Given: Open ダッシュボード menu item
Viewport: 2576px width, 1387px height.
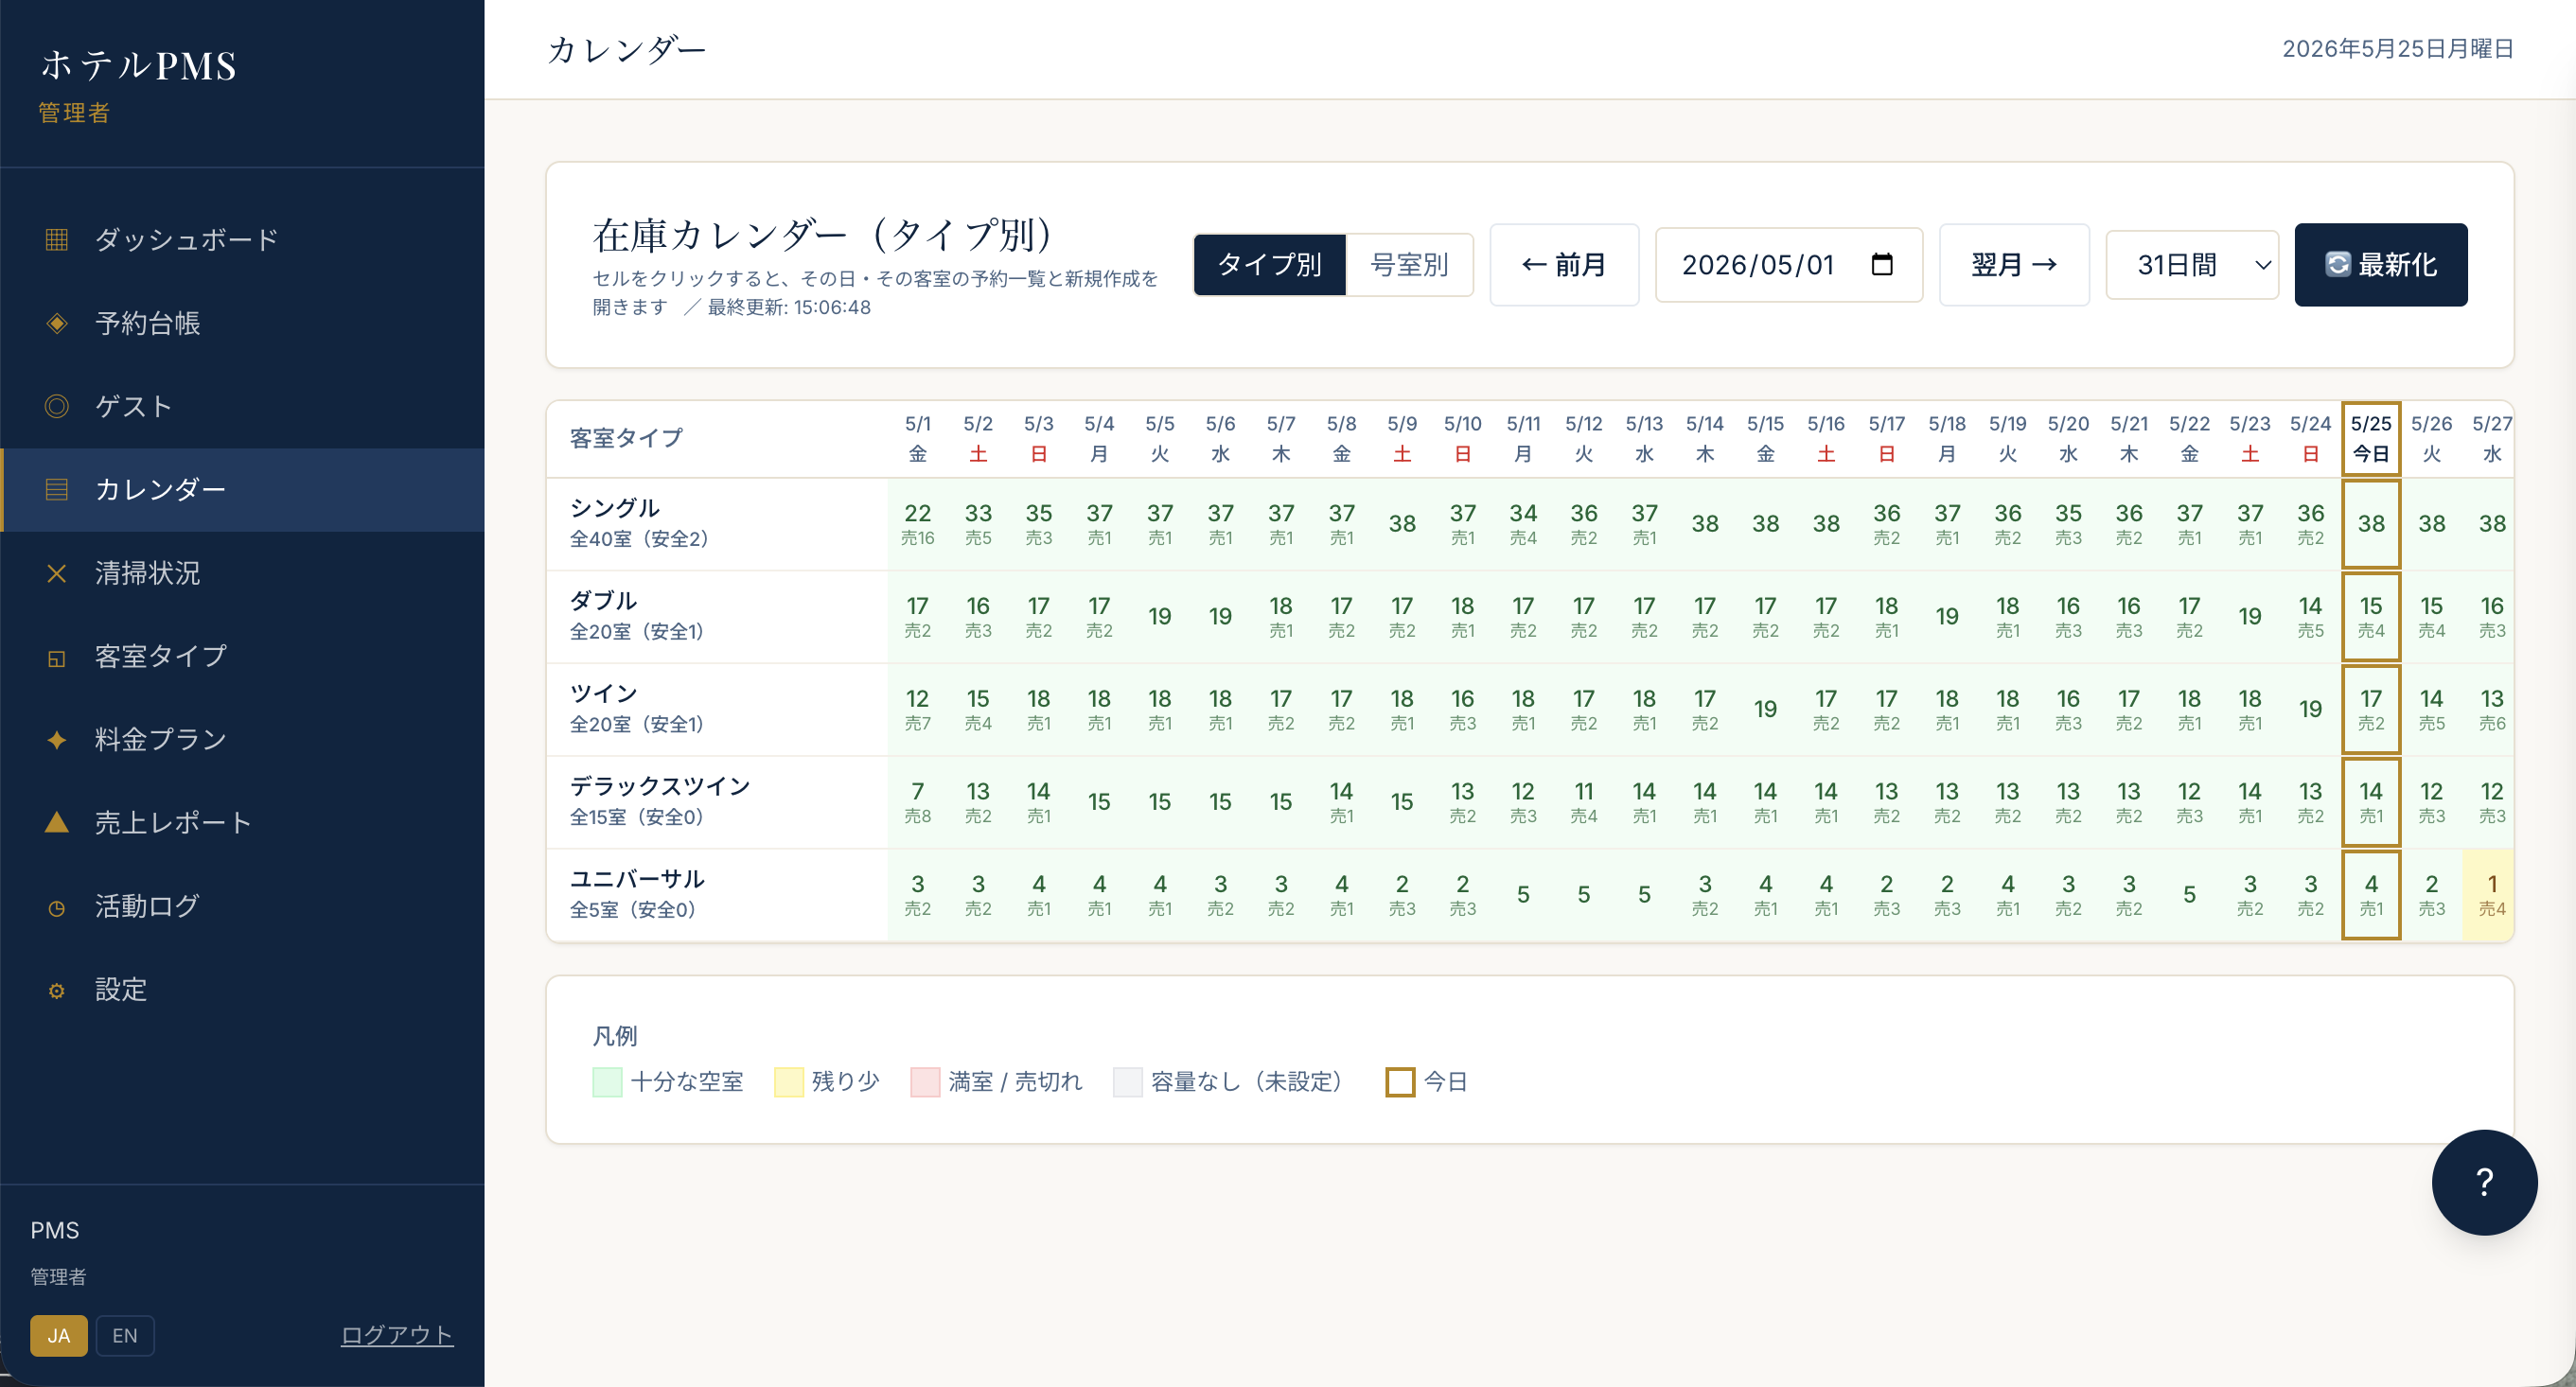Looking at the screenshot, I should (x=242, y=240).
